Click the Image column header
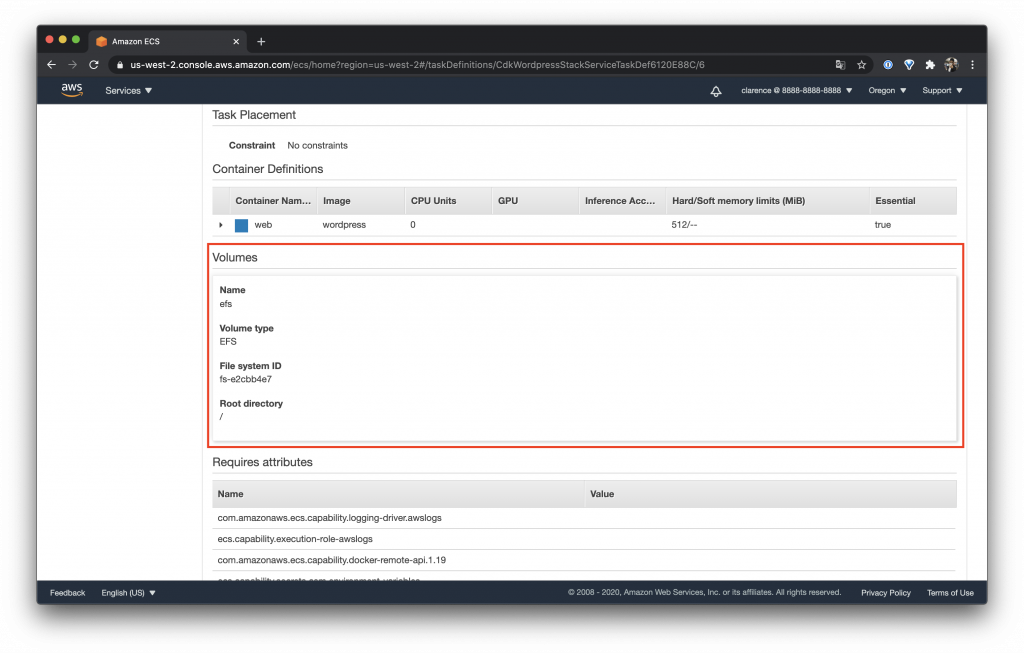 pyautogui.click(x=360, y=201)
